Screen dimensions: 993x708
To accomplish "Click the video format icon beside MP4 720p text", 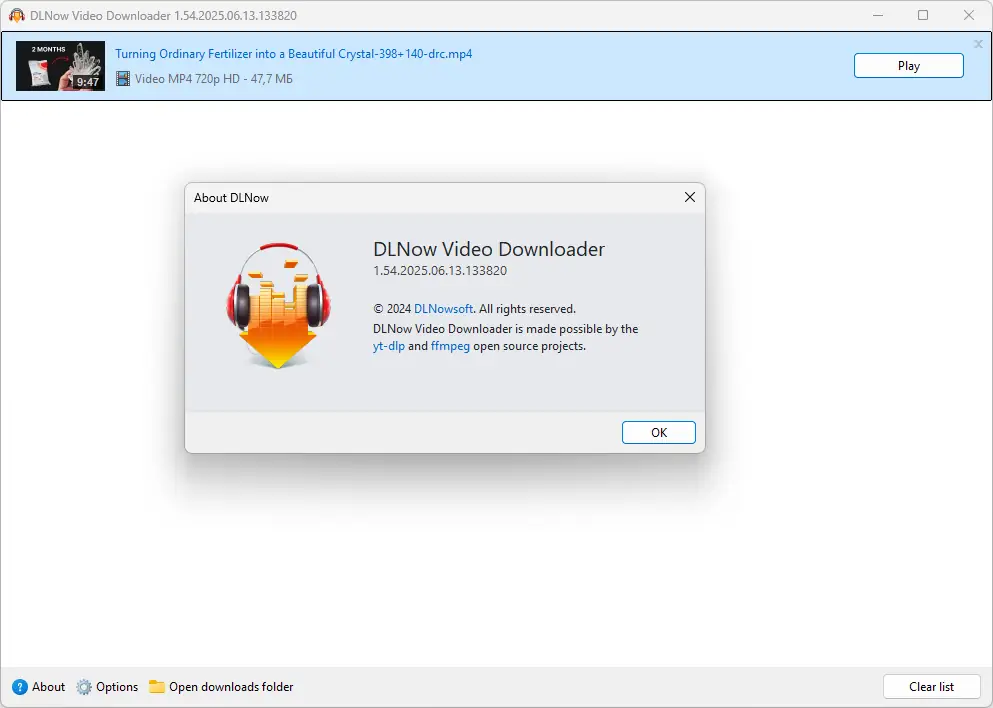I will coord(123,78).
